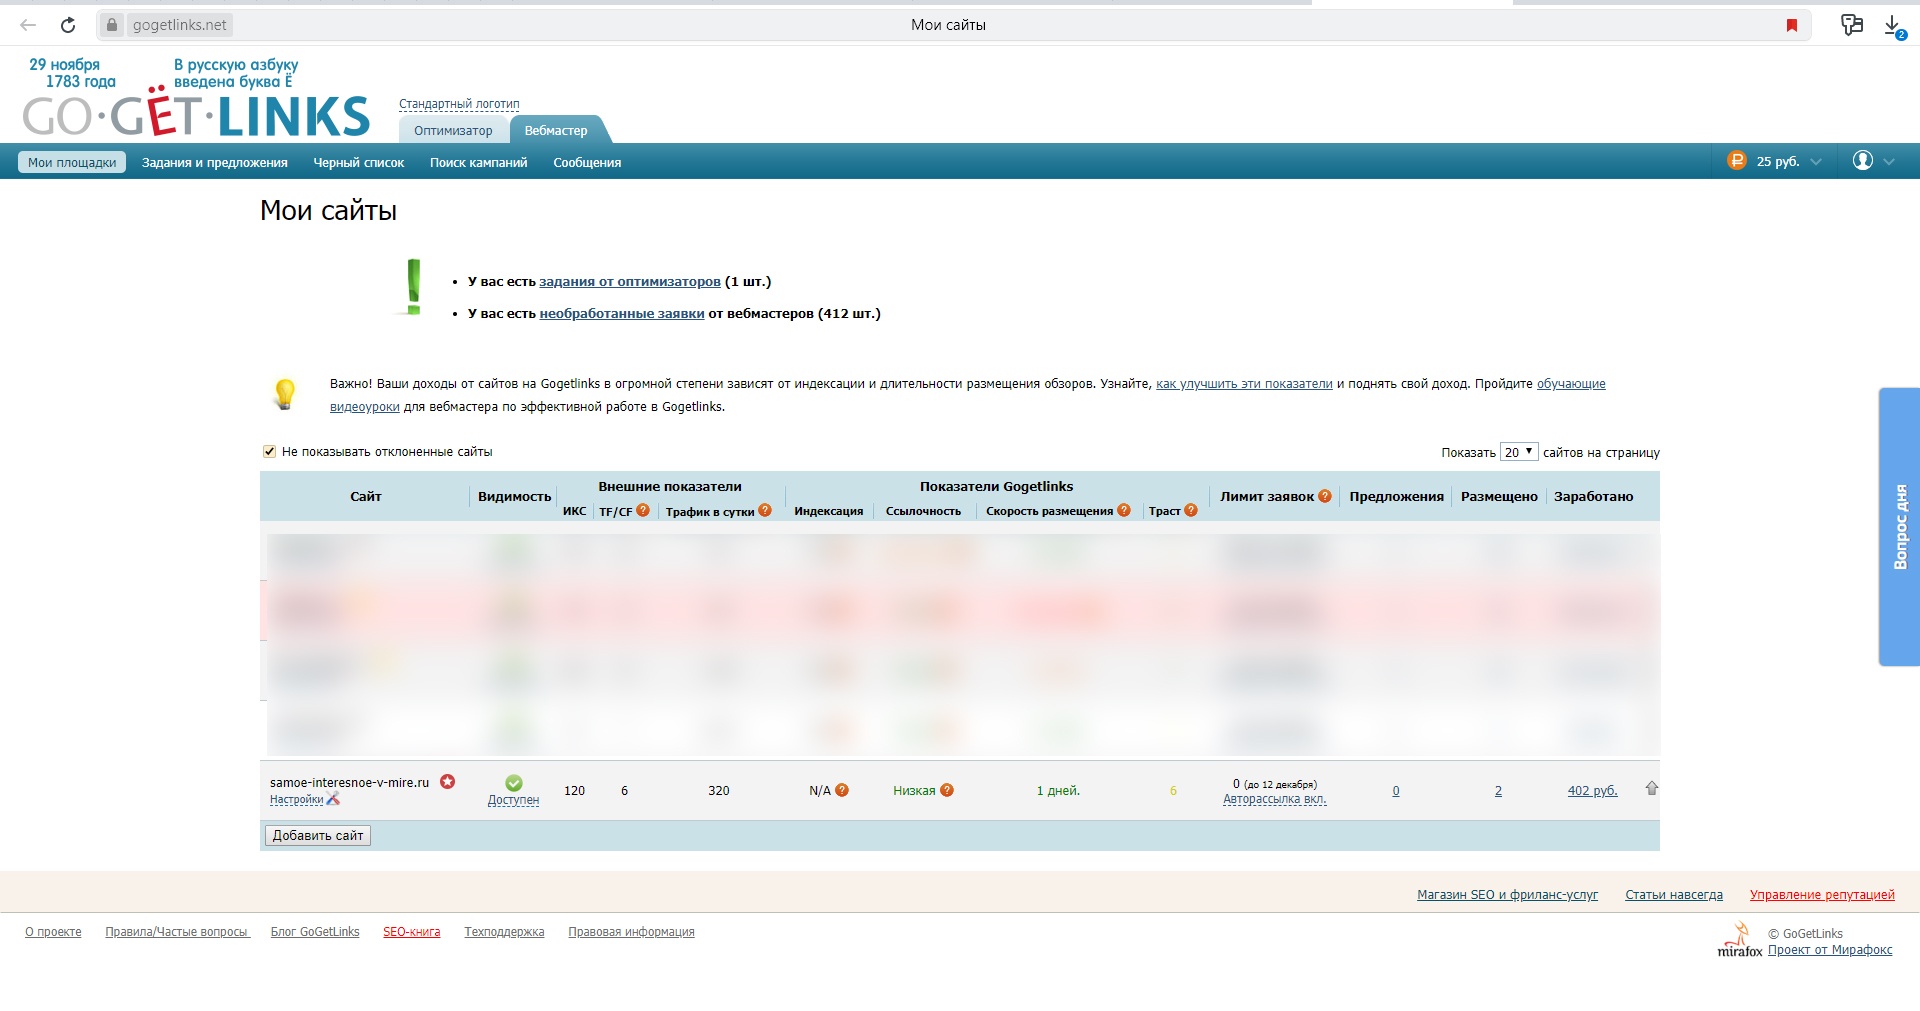Viewport: 1920px width, 1011px height.
Task: Click the up-arrow icon at the site row end
Action: point(1652,788)
